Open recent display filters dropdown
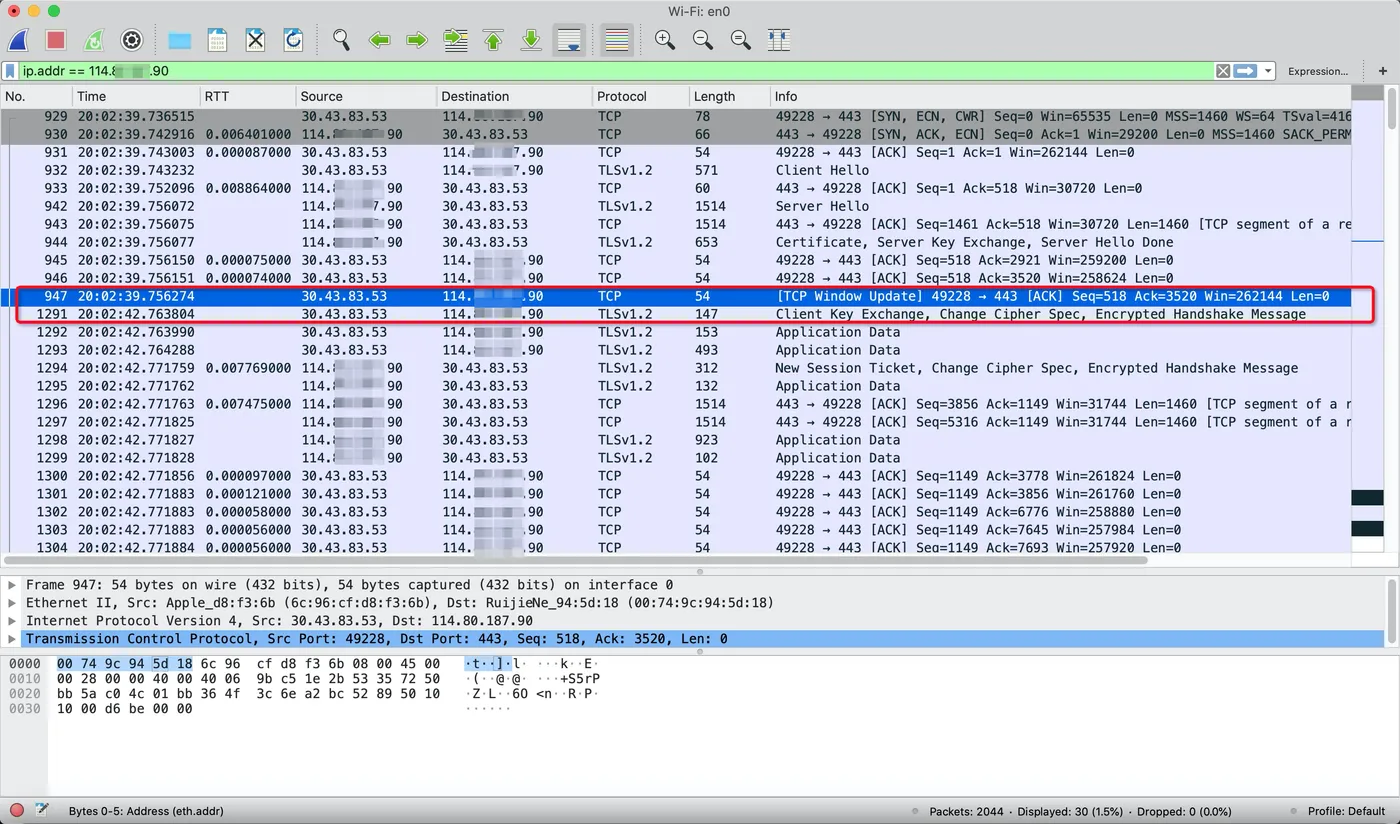The width and height of the screenshot is (1400, 824). point(1268,71)
